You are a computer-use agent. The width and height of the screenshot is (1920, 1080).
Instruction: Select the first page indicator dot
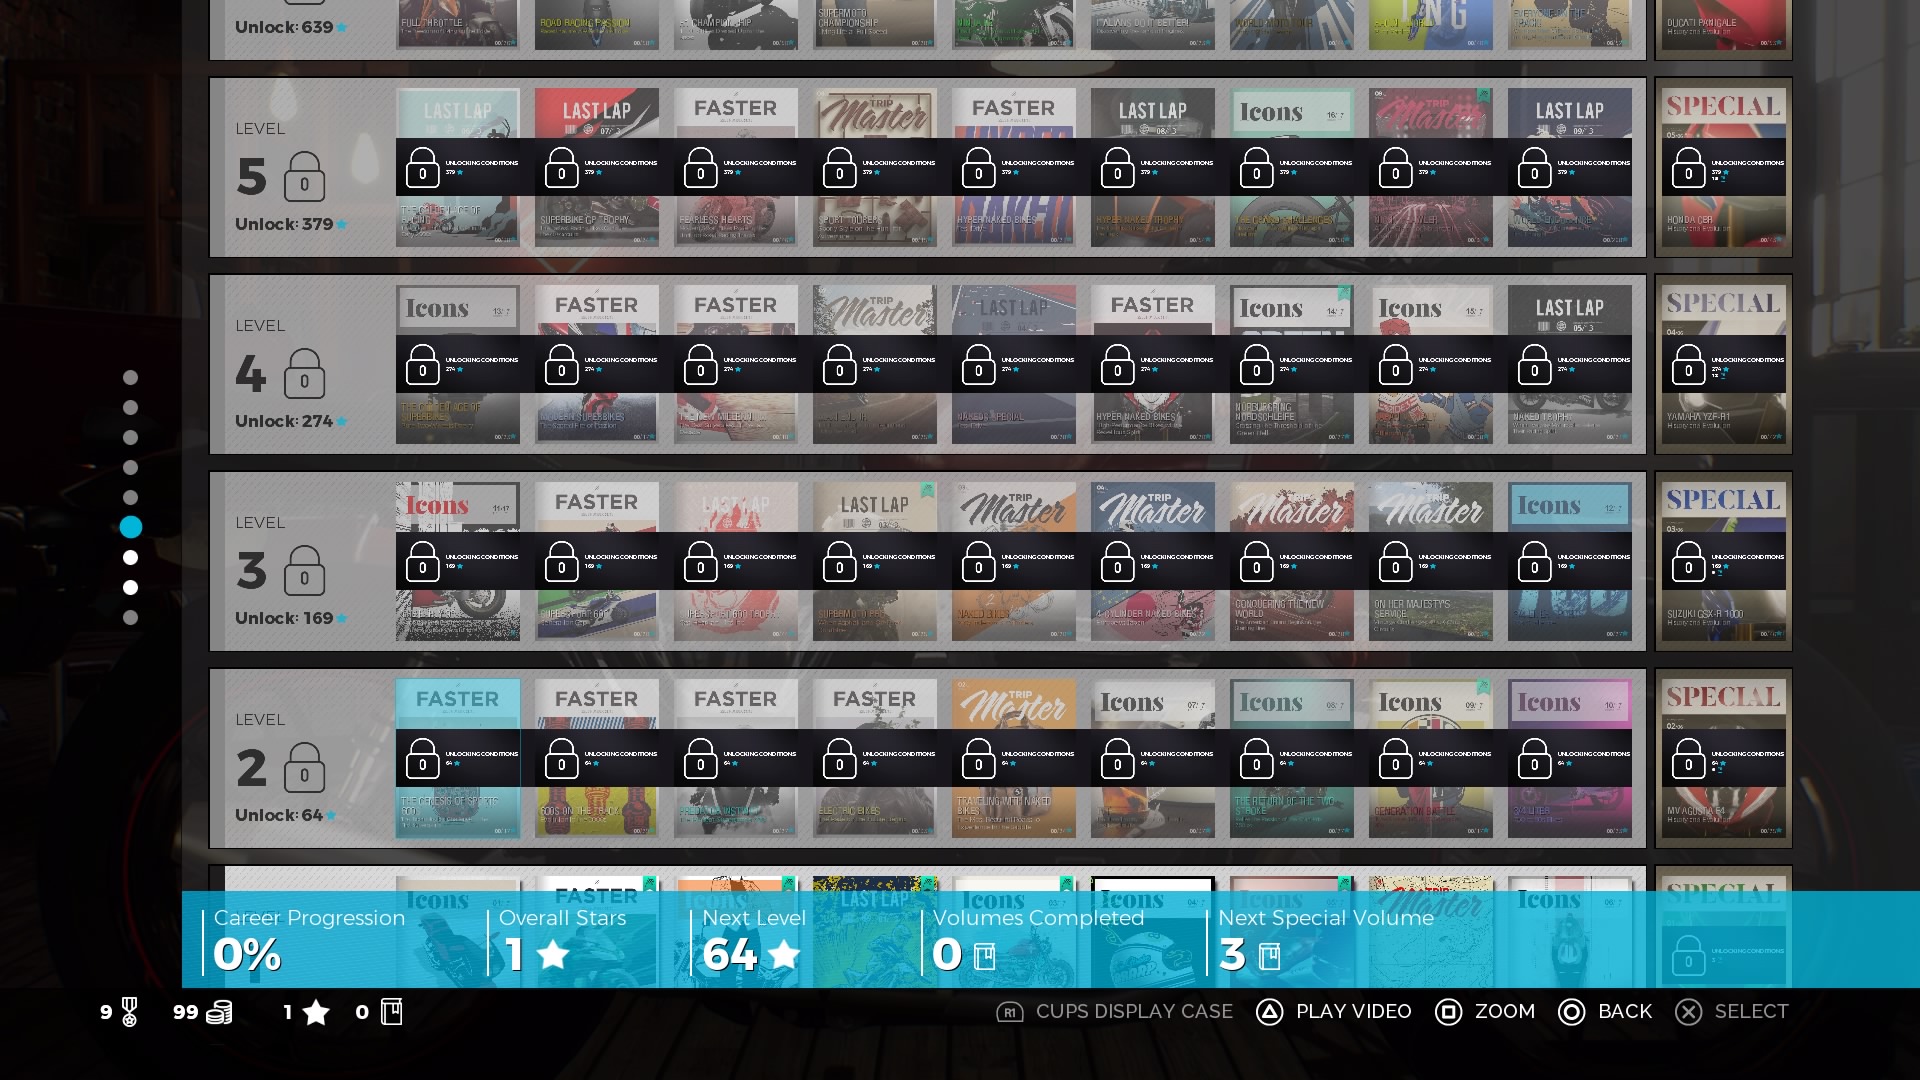pos(130,377)
